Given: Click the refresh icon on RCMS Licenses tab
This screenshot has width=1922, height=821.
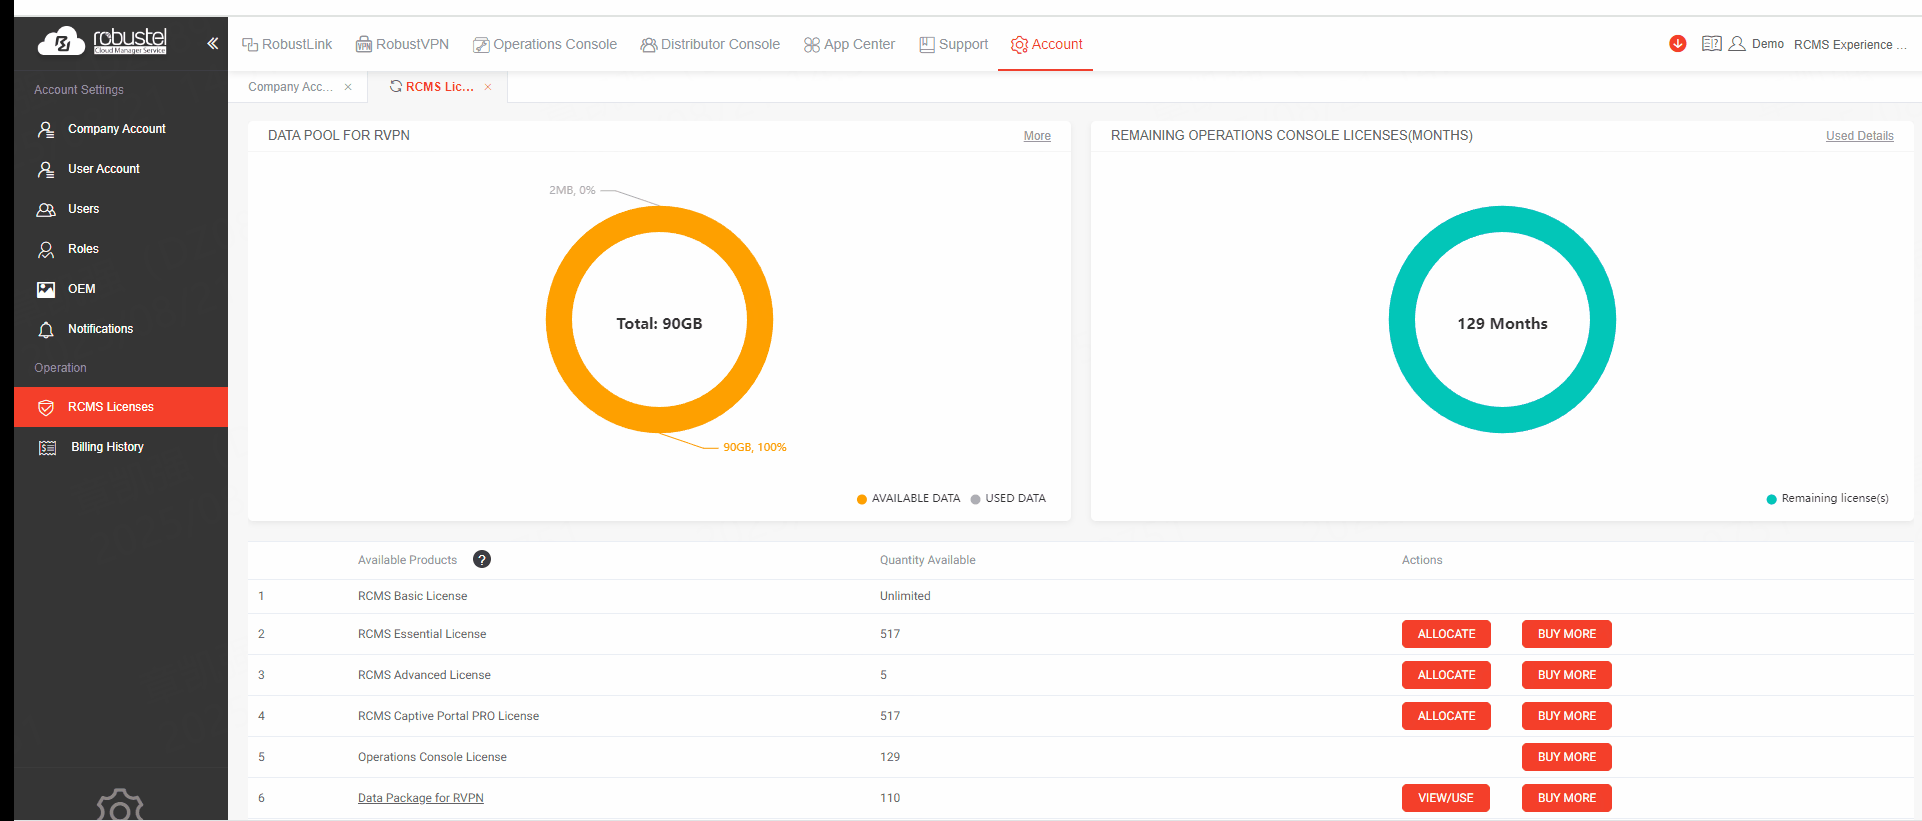Looking at the screenshot, I should tap(396, 86).
